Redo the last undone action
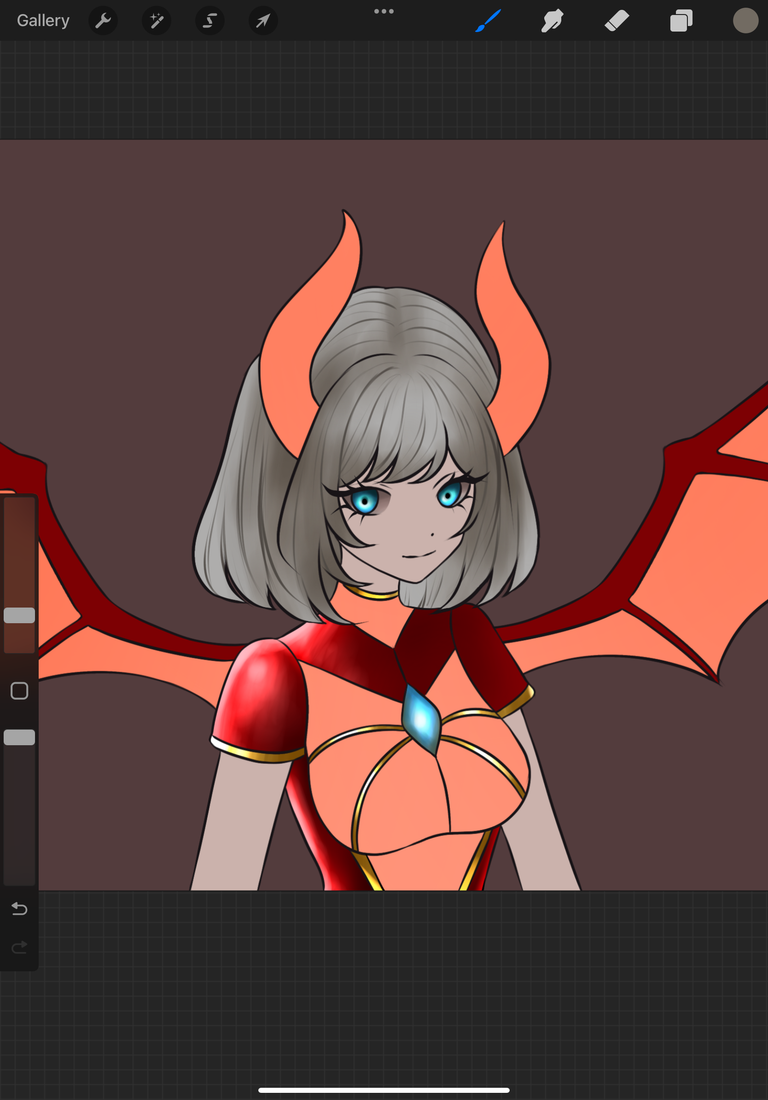 (20, 947)
